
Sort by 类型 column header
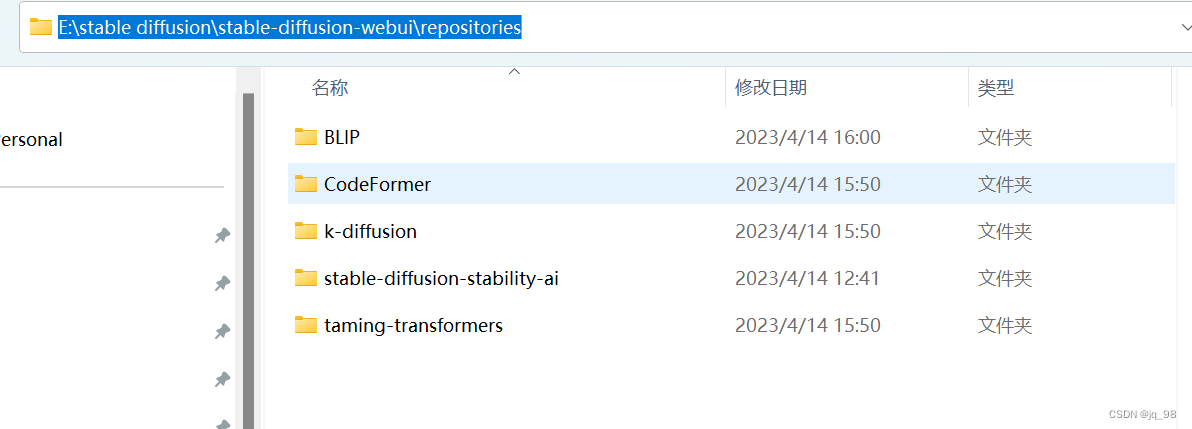(996, 88)
